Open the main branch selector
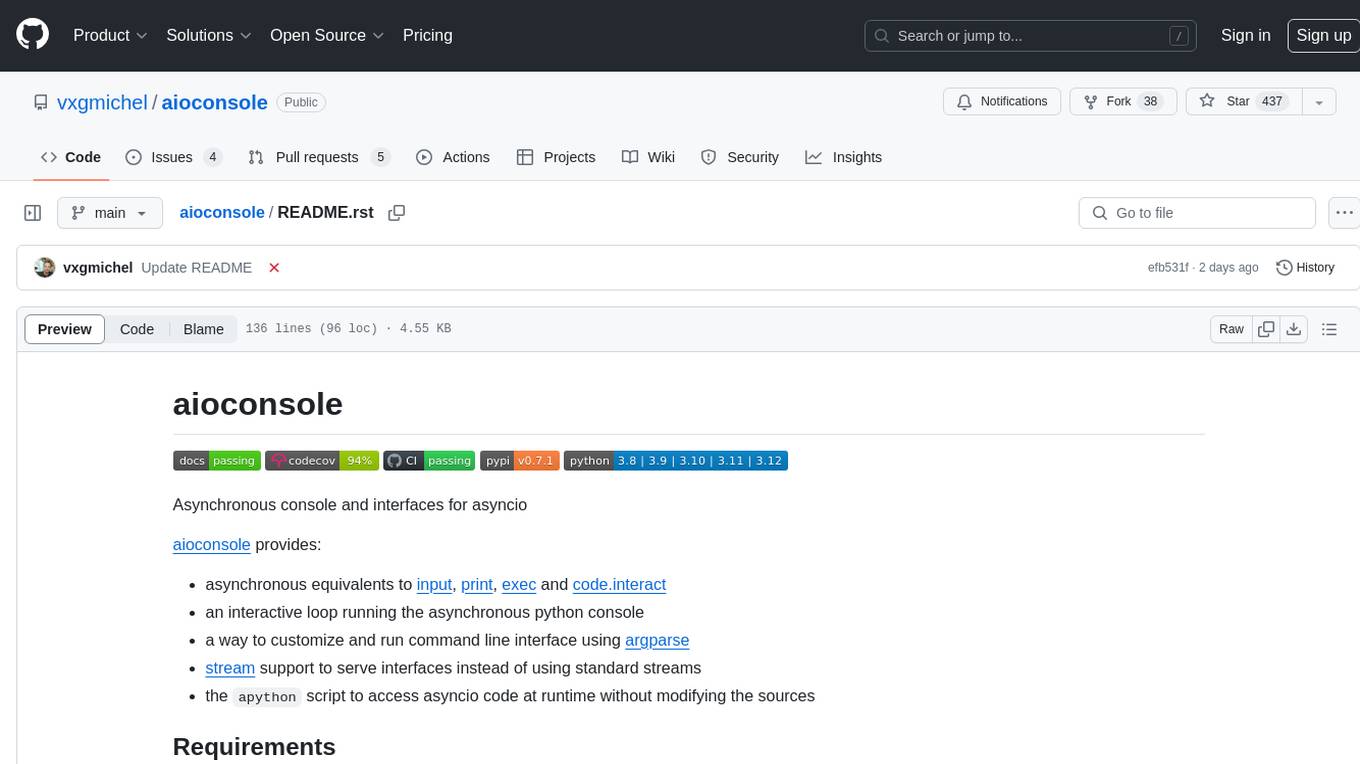This screenshot has height=764, width=1360. point(109,213)
